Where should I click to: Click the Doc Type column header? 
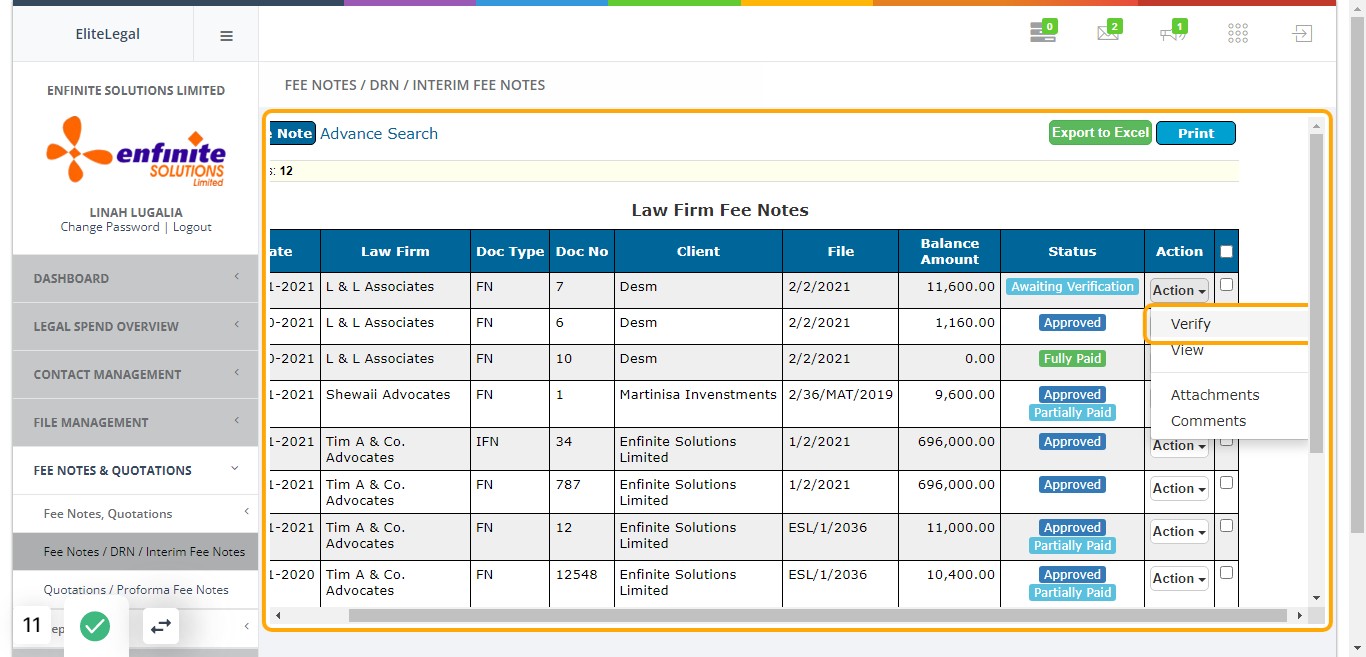510,251
